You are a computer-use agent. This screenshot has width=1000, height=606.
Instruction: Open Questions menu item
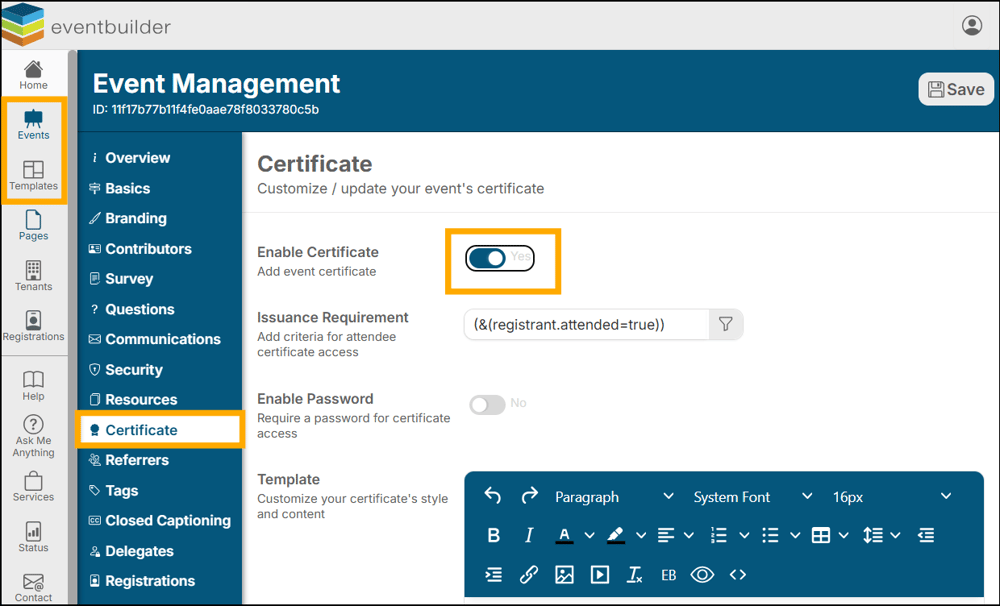coord(159,309)
